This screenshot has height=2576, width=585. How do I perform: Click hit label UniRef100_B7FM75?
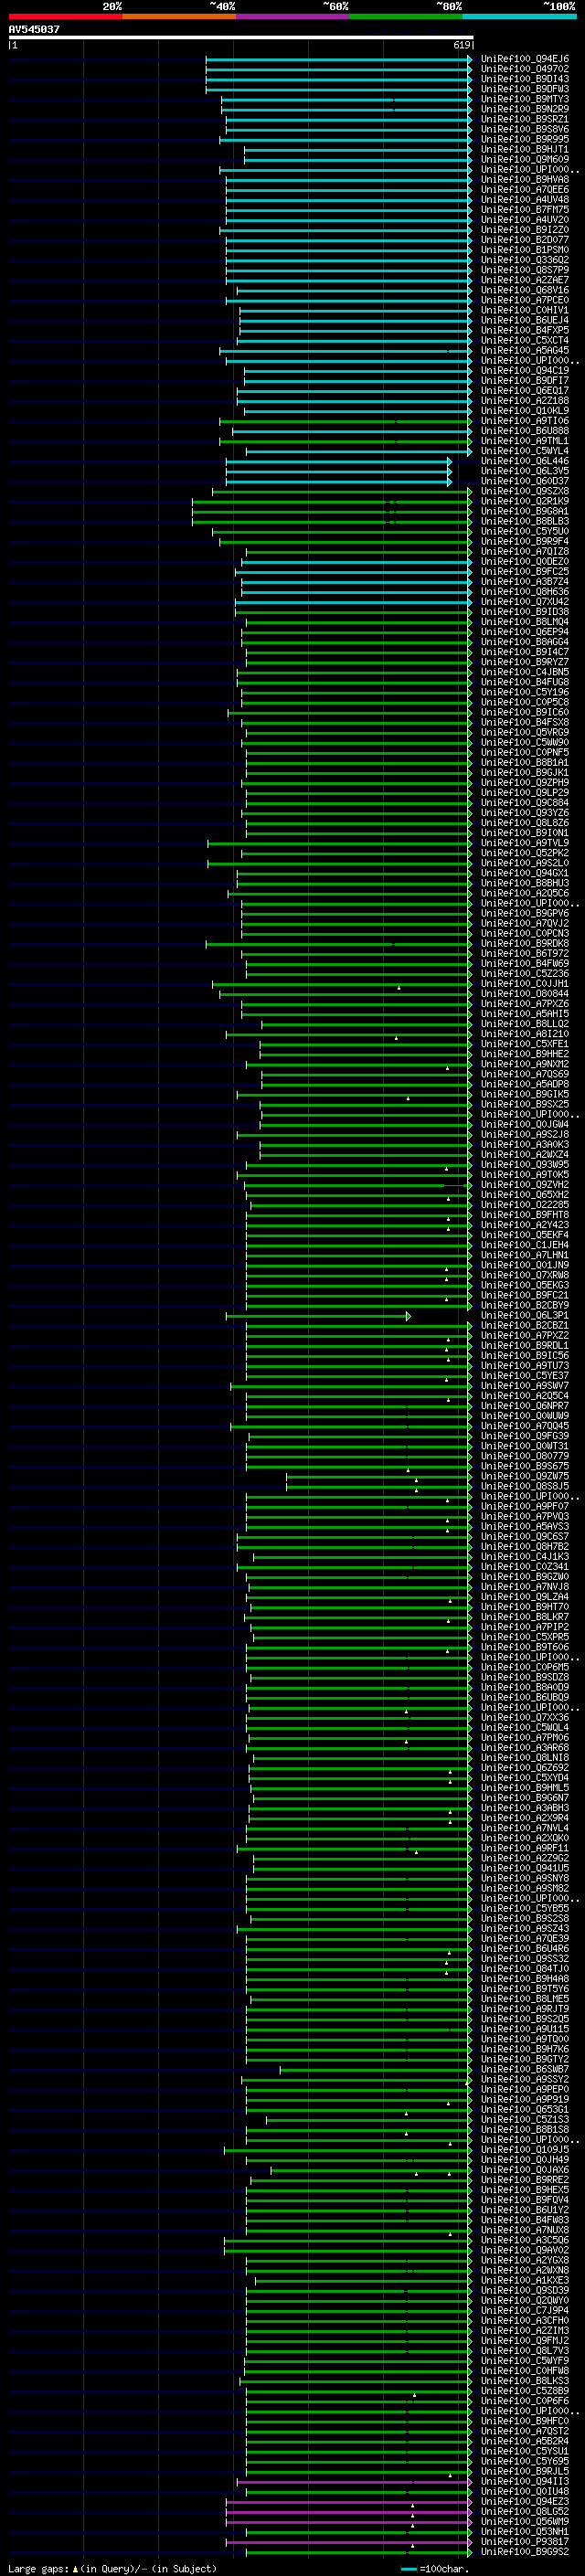point(524,209)
